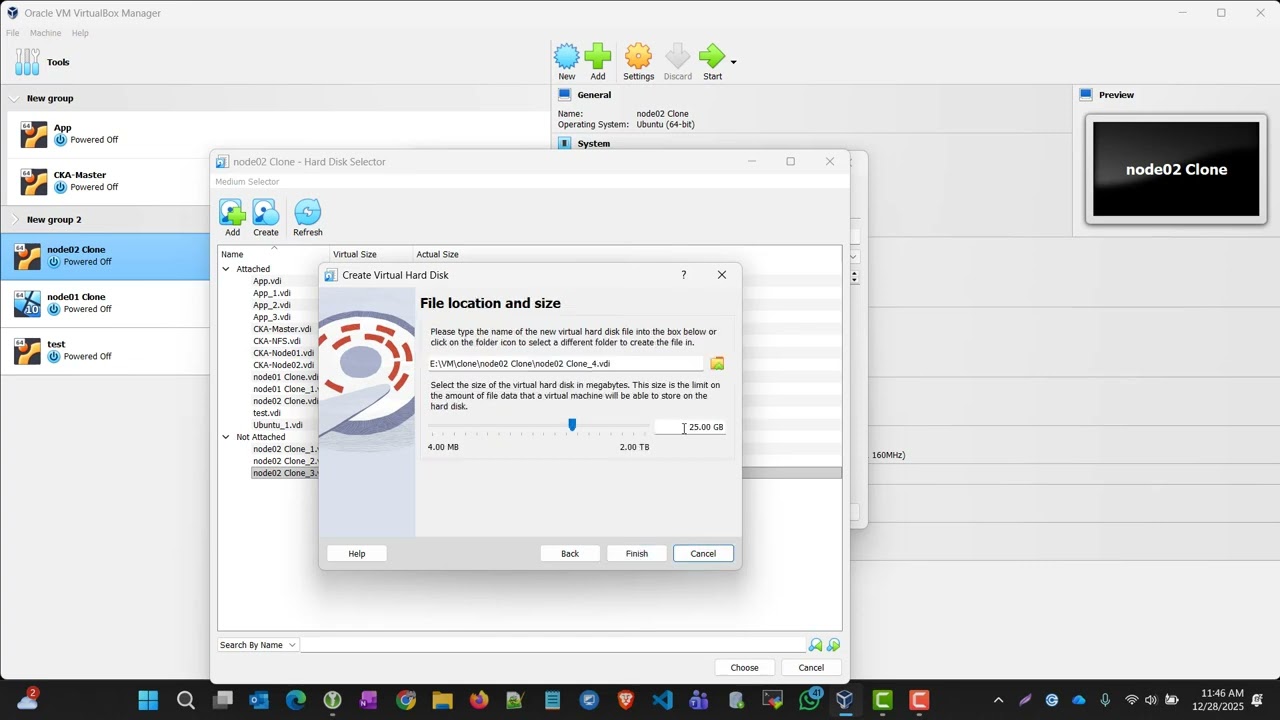Click the Preview panel icon

tap(1086, 95)
